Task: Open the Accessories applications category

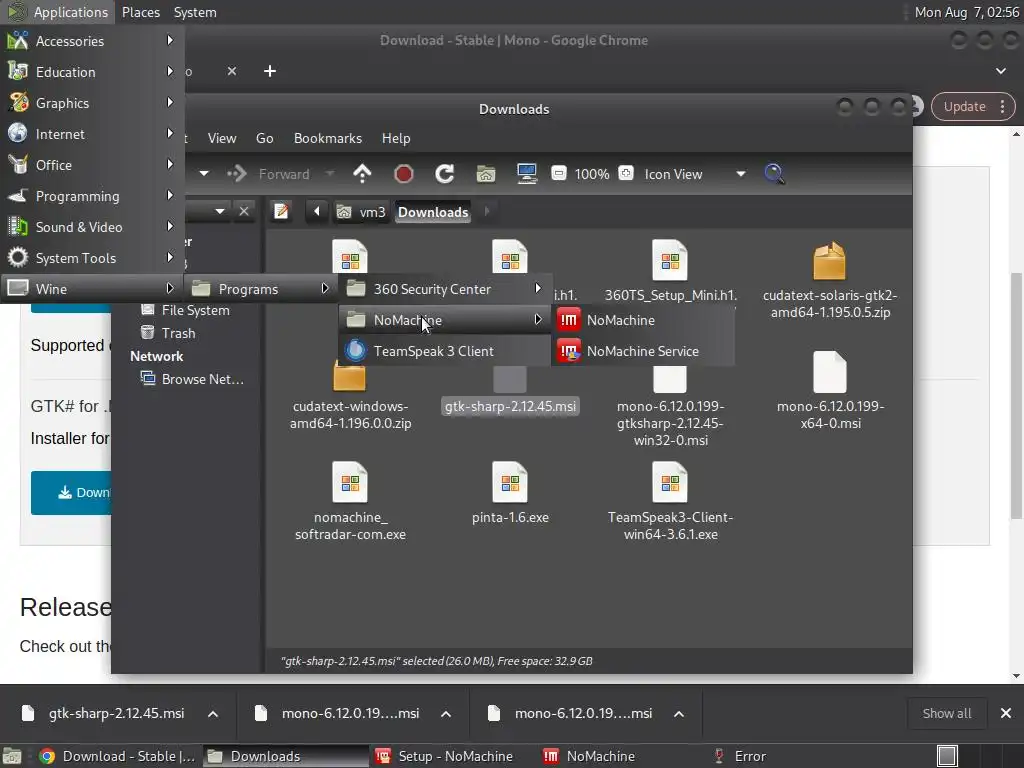Action: click(x=92, y=41)
